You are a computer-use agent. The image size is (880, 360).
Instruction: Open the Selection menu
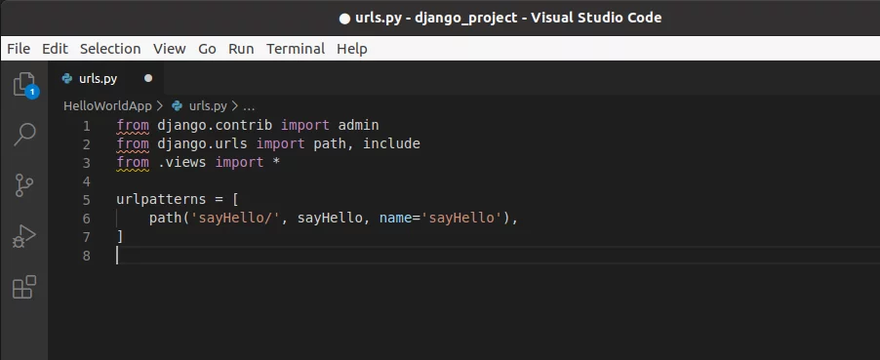coord(110,49)
